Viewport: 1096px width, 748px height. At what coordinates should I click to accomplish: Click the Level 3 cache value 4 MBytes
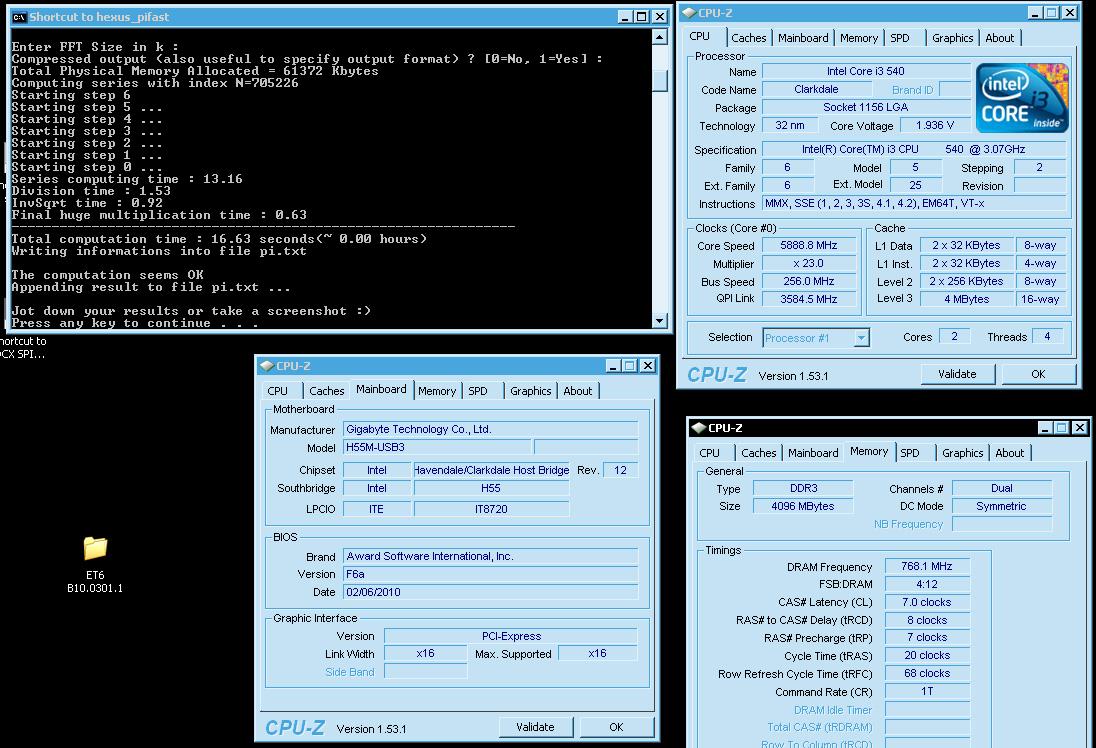click(x=967, y=299)
